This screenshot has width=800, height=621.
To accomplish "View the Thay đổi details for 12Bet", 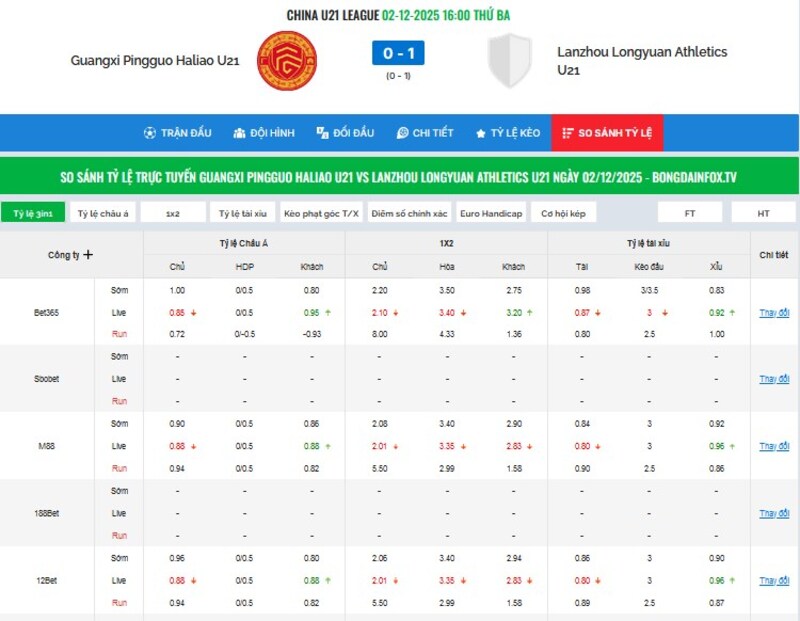I will tap(774, 580).
